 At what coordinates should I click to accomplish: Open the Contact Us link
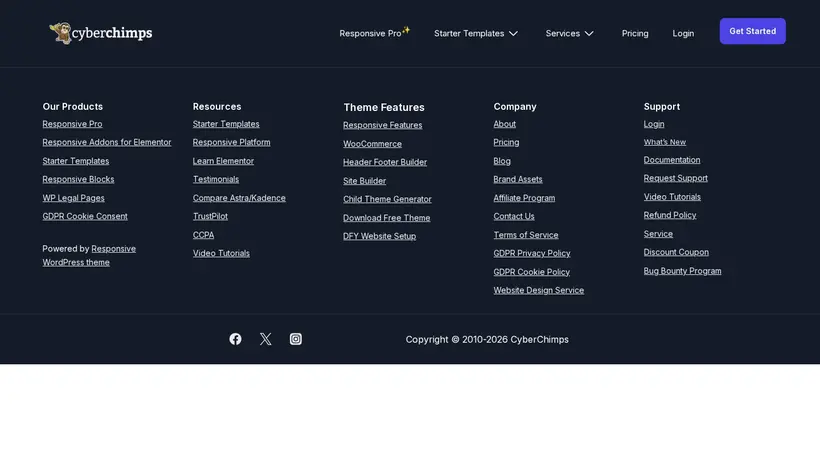coord(514,216)
